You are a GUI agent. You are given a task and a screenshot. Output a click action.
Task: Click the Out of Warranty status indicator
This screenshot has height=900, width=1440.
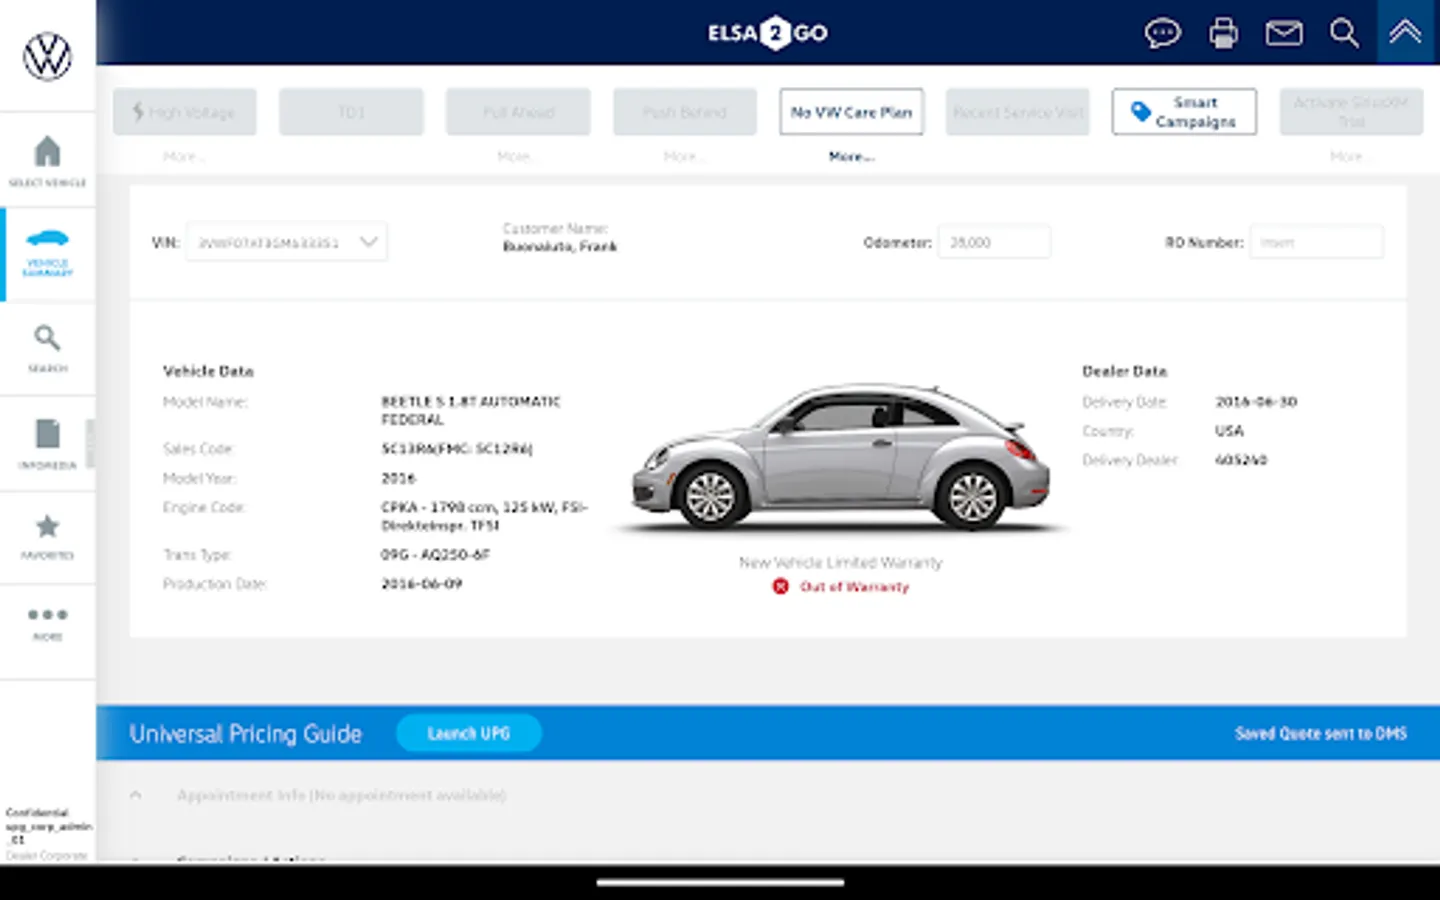pyautogui.click(x=840, y=587)
